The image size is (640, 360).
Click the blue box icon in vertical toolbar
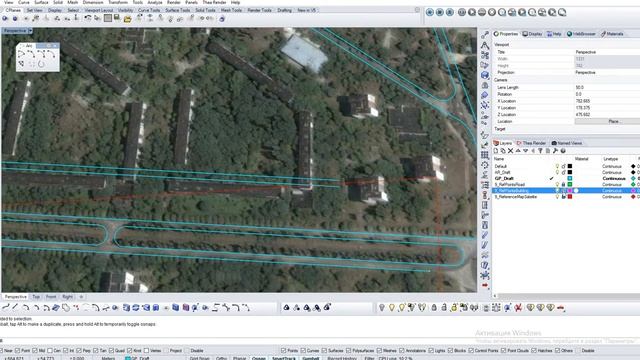click(x=485, y=75)
